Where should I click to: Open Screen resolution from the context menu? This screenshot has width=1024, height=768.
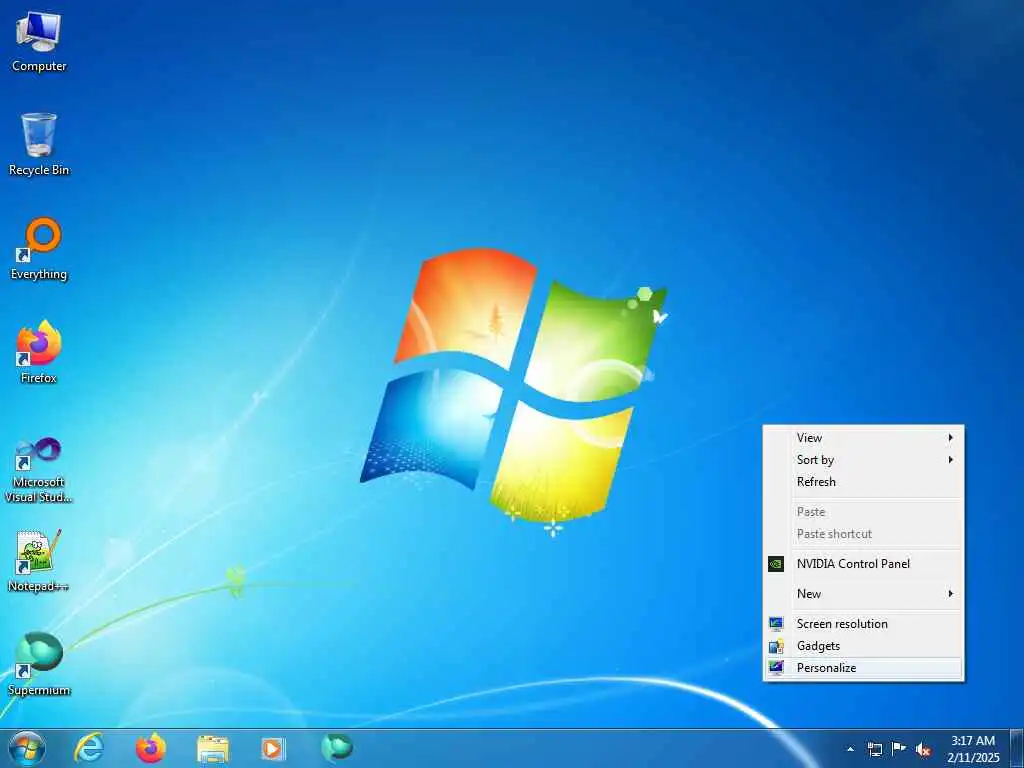pos(863,624)
